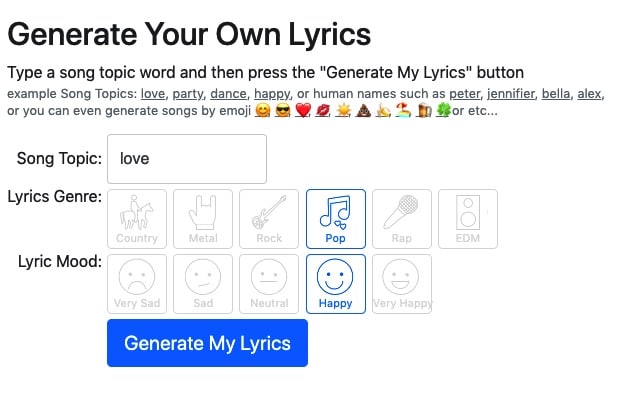
Task: Select the 'peter' example name link
Action: pos(465,94)
